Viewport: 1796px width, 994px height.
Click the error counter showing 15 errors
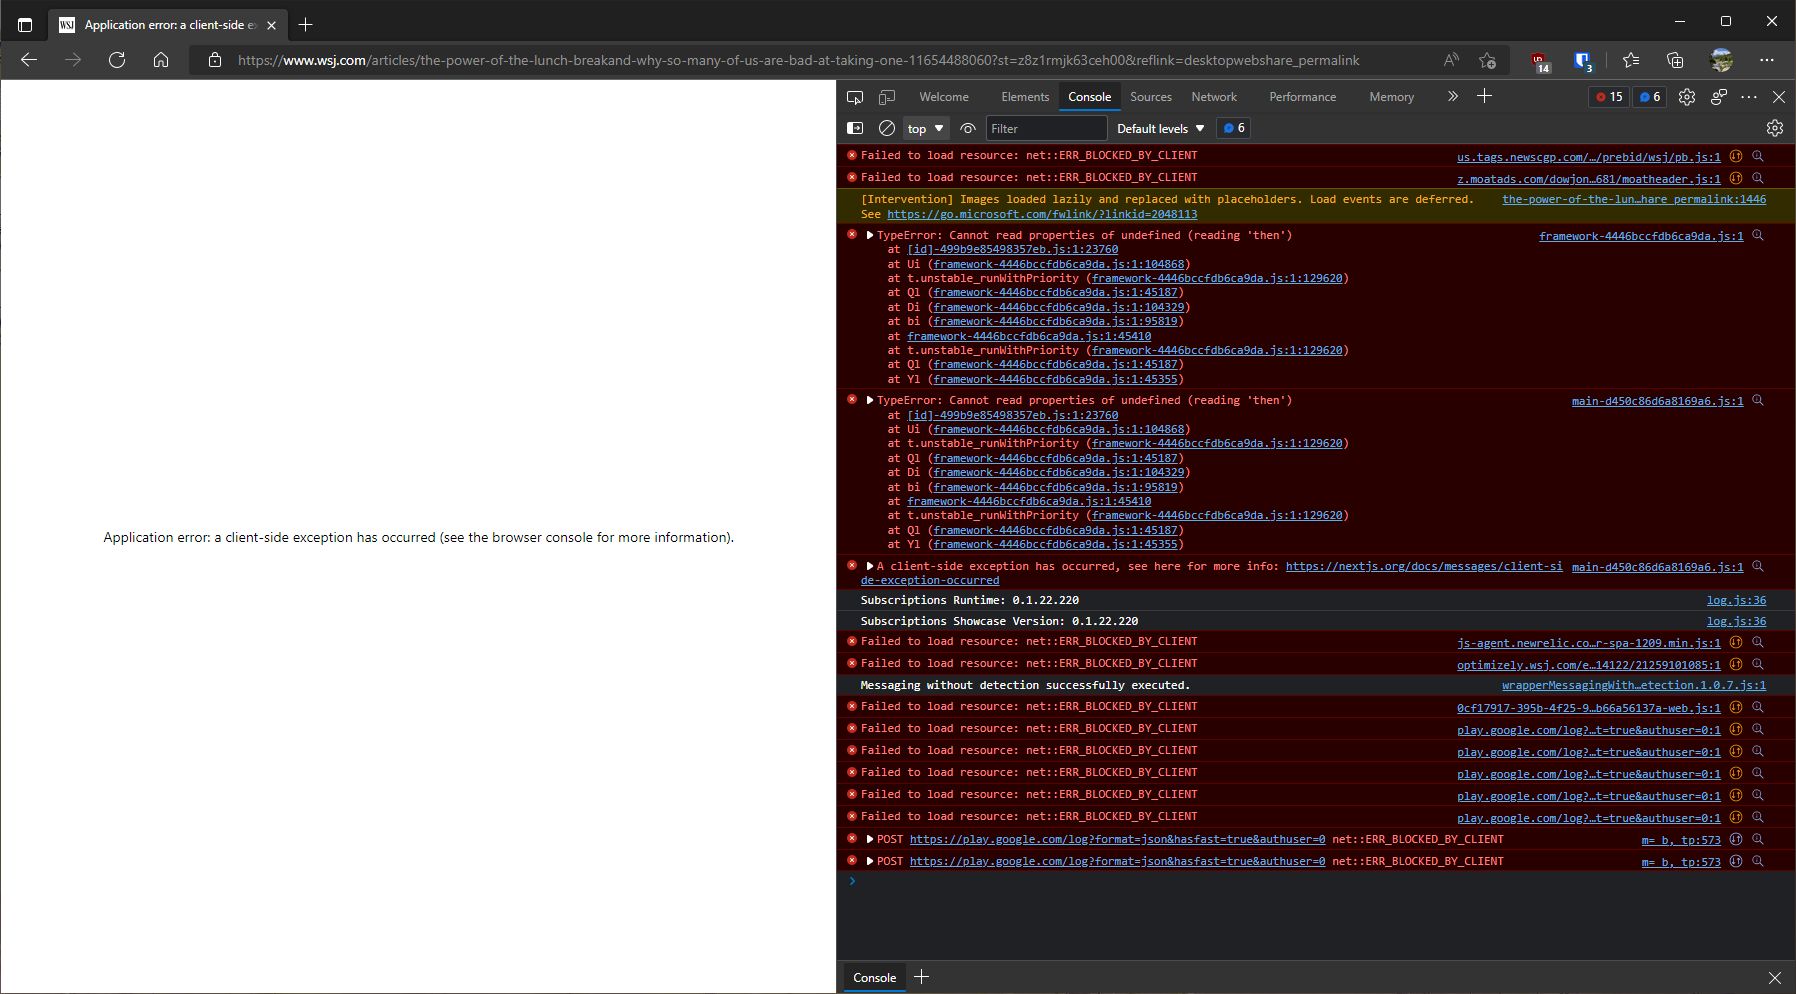[1609, 96]
